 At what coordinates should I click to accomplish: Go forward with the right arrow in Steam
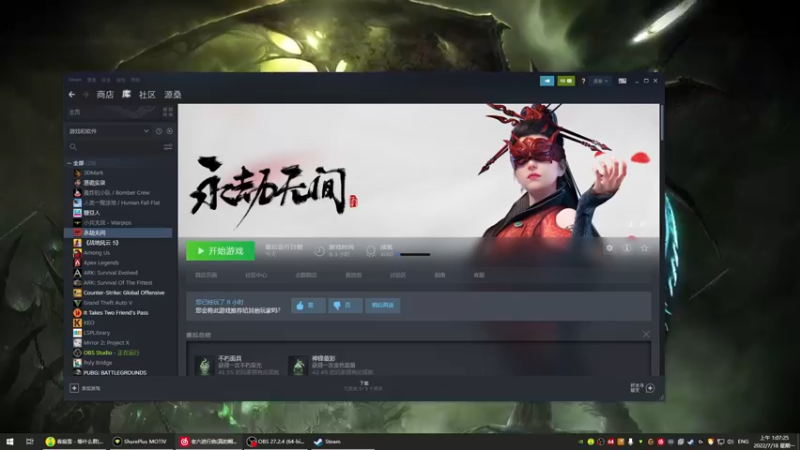tap(85, 94)
